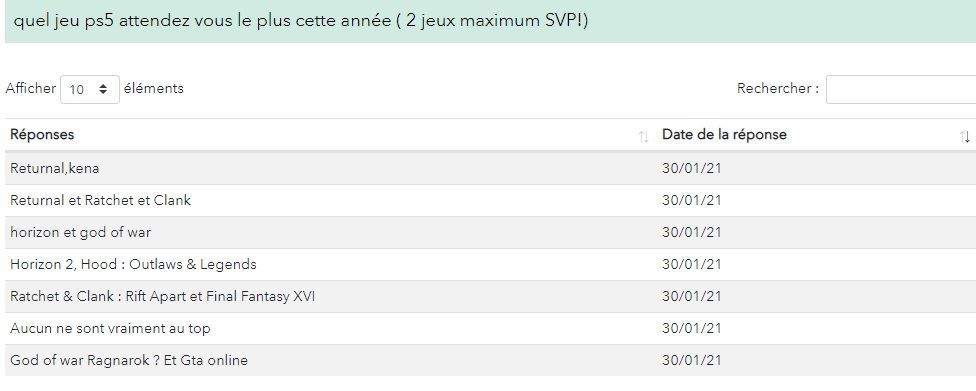Viewport: 976px width, 391px height.
Task: Select the 'Returnal et Ratchet et Clank' row
Action: coord(490,200)
